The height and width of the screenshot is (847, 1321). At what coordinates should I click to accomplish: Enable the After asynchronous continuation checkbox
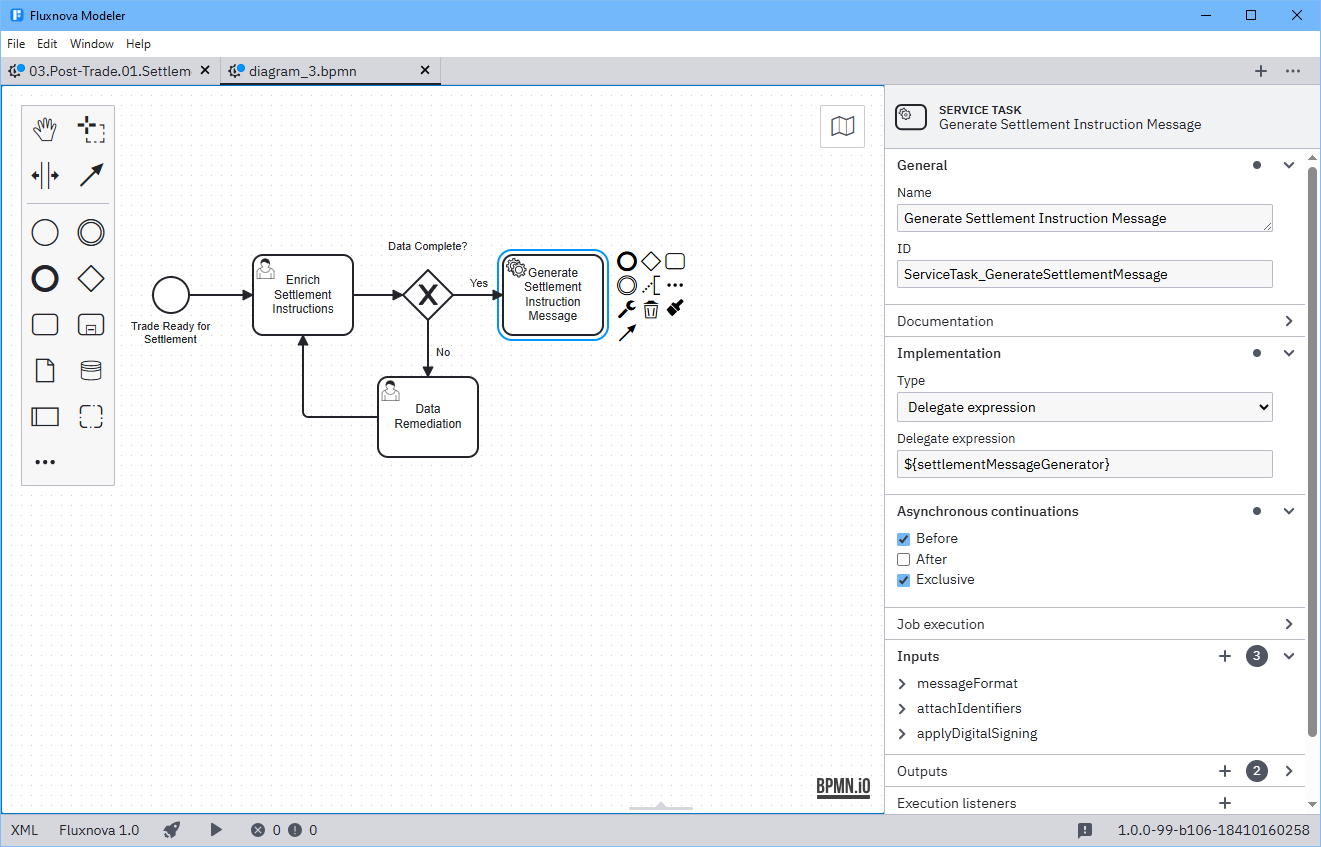(x=904, y=560)
